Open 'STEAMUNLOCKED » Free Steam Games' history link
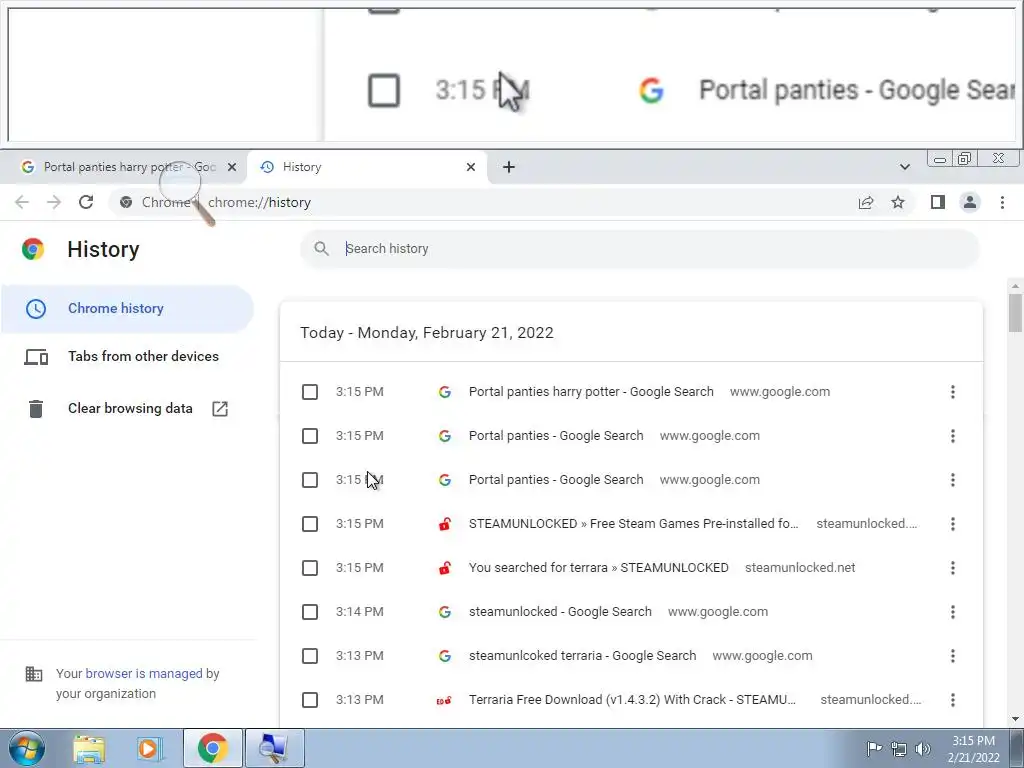Viewport: 1024px width, 768px height. pyautogui.click(x=633, y=524)
